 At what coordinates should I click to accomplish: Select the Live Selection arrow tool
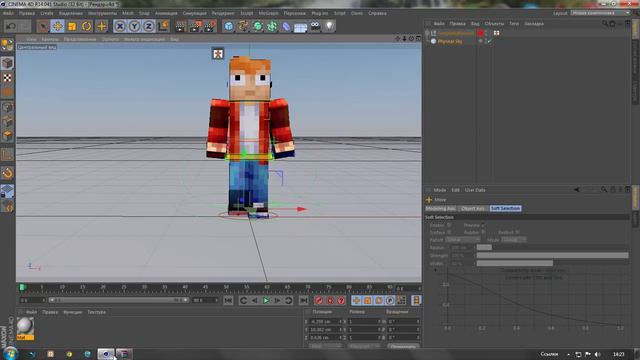(42, 27)
